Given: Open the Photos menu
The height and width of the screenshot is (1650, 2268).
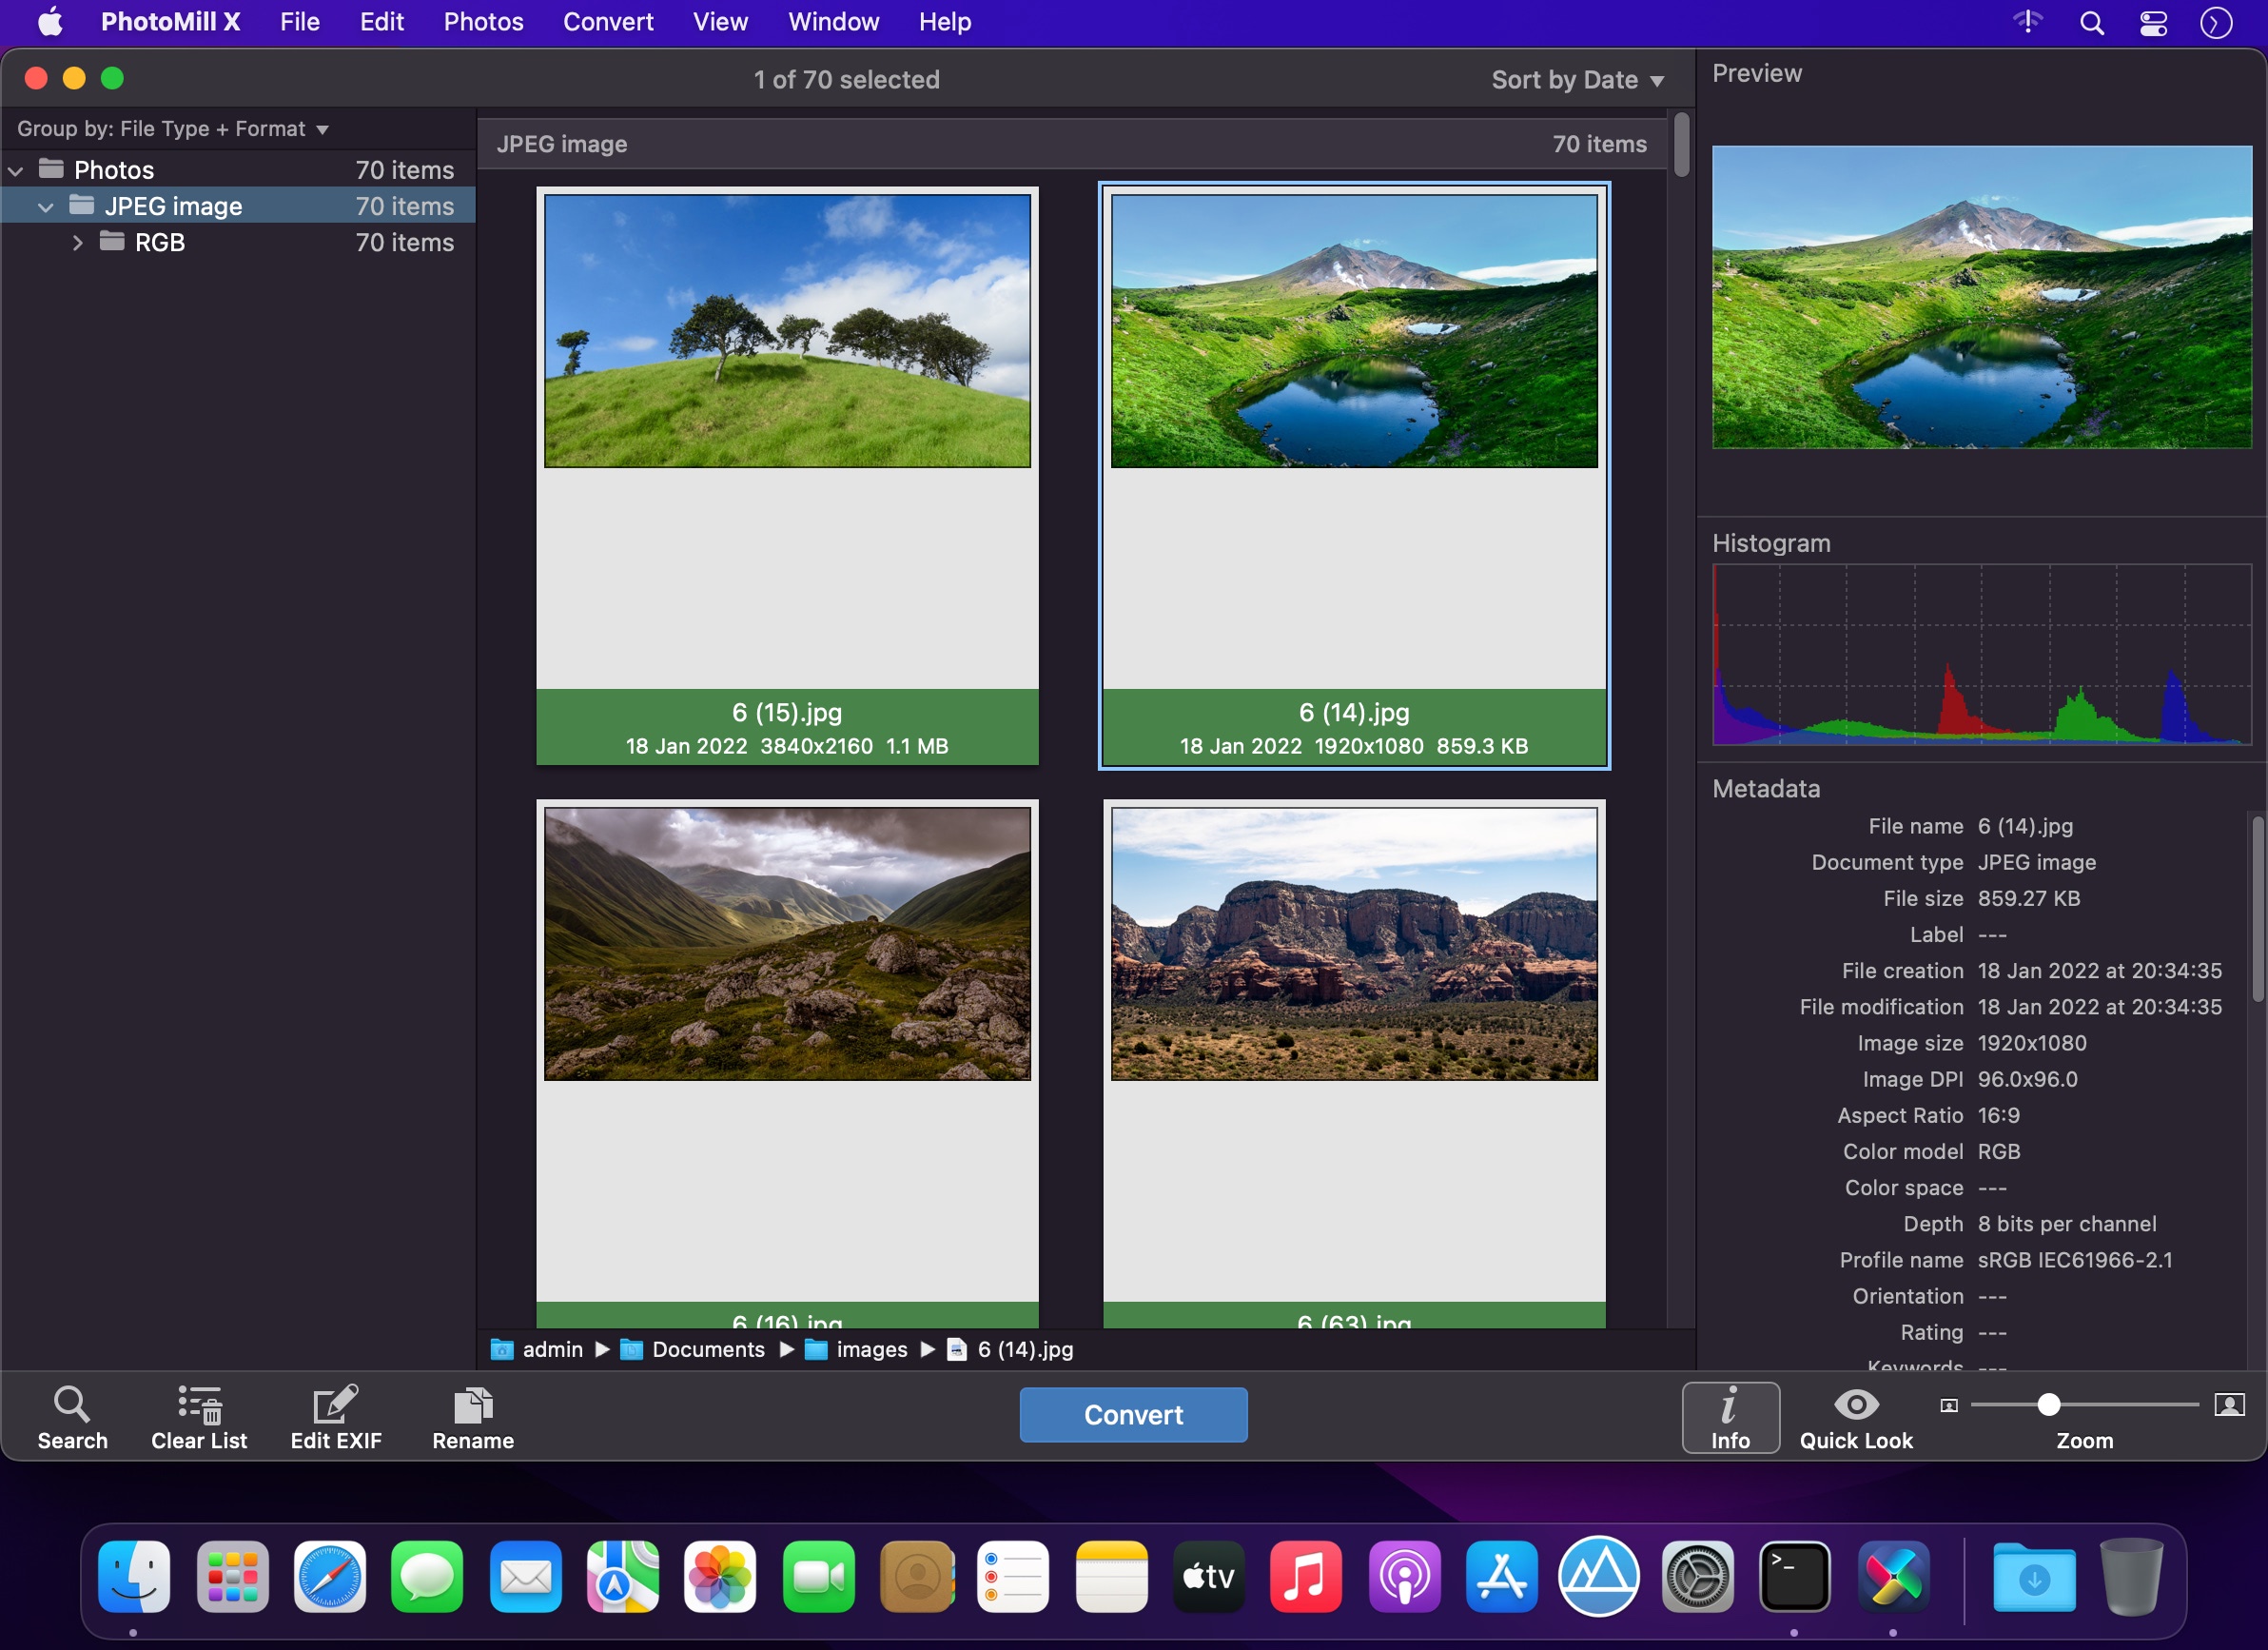Looking at the screenshot, I should (483, 21).
